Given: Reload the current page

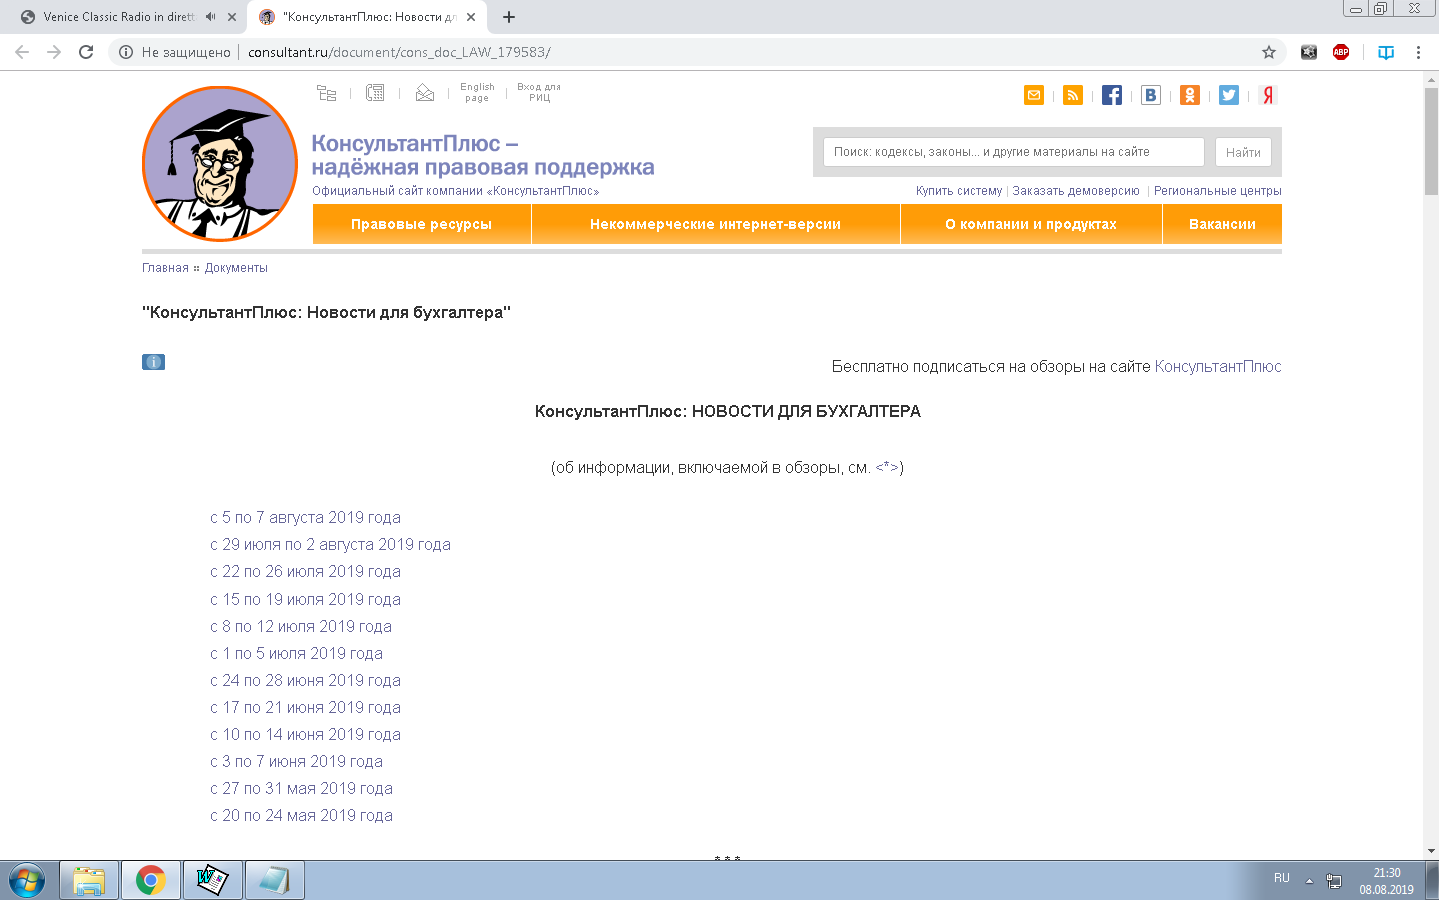Looking at the screenshot, I should tap(86, 52).
